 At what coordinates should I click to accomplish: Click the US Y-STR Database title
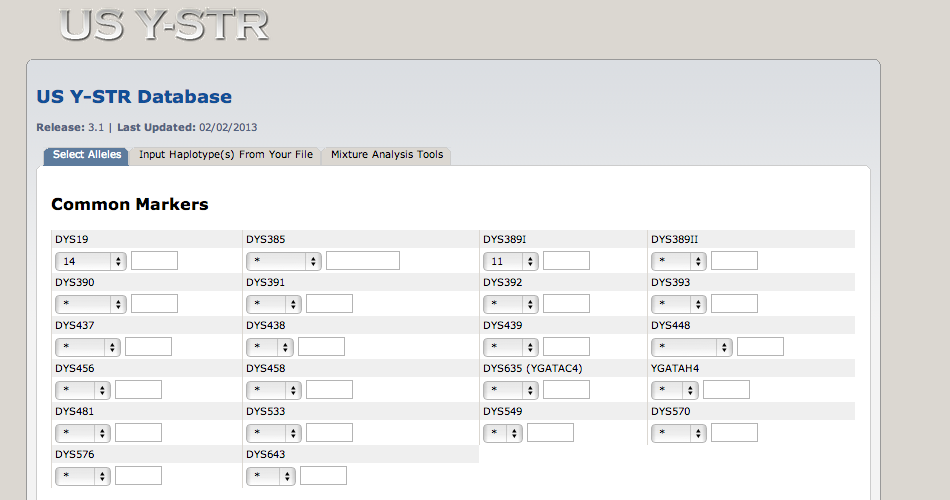tap(134, 97)
